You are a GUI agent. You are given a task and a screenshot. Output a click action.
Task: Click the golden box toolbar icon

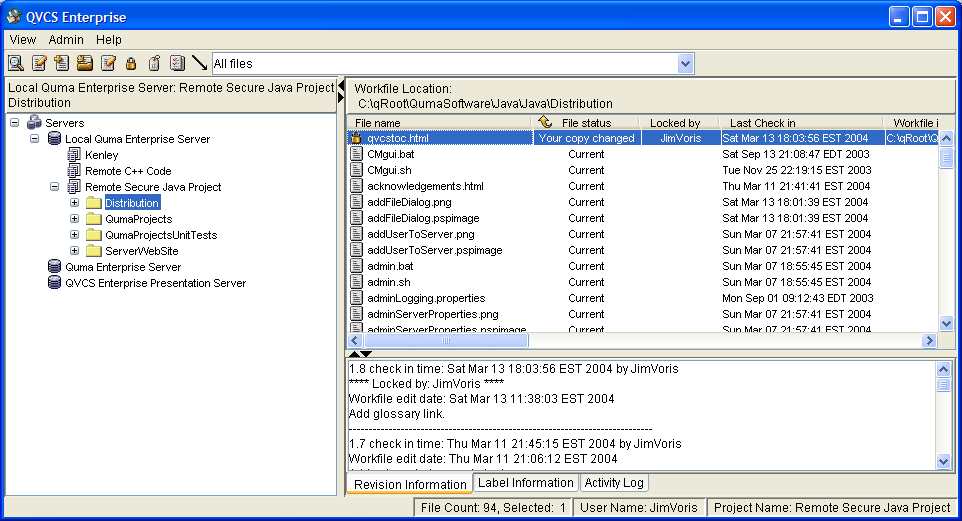click(85, 63)
